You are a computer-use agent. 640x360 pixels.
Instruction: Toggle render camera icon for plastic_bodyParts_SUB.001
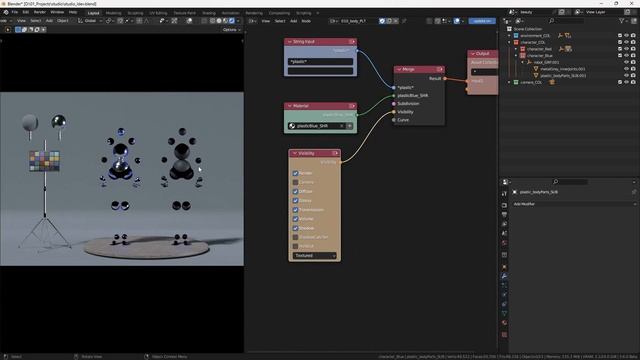click(633, 76)
